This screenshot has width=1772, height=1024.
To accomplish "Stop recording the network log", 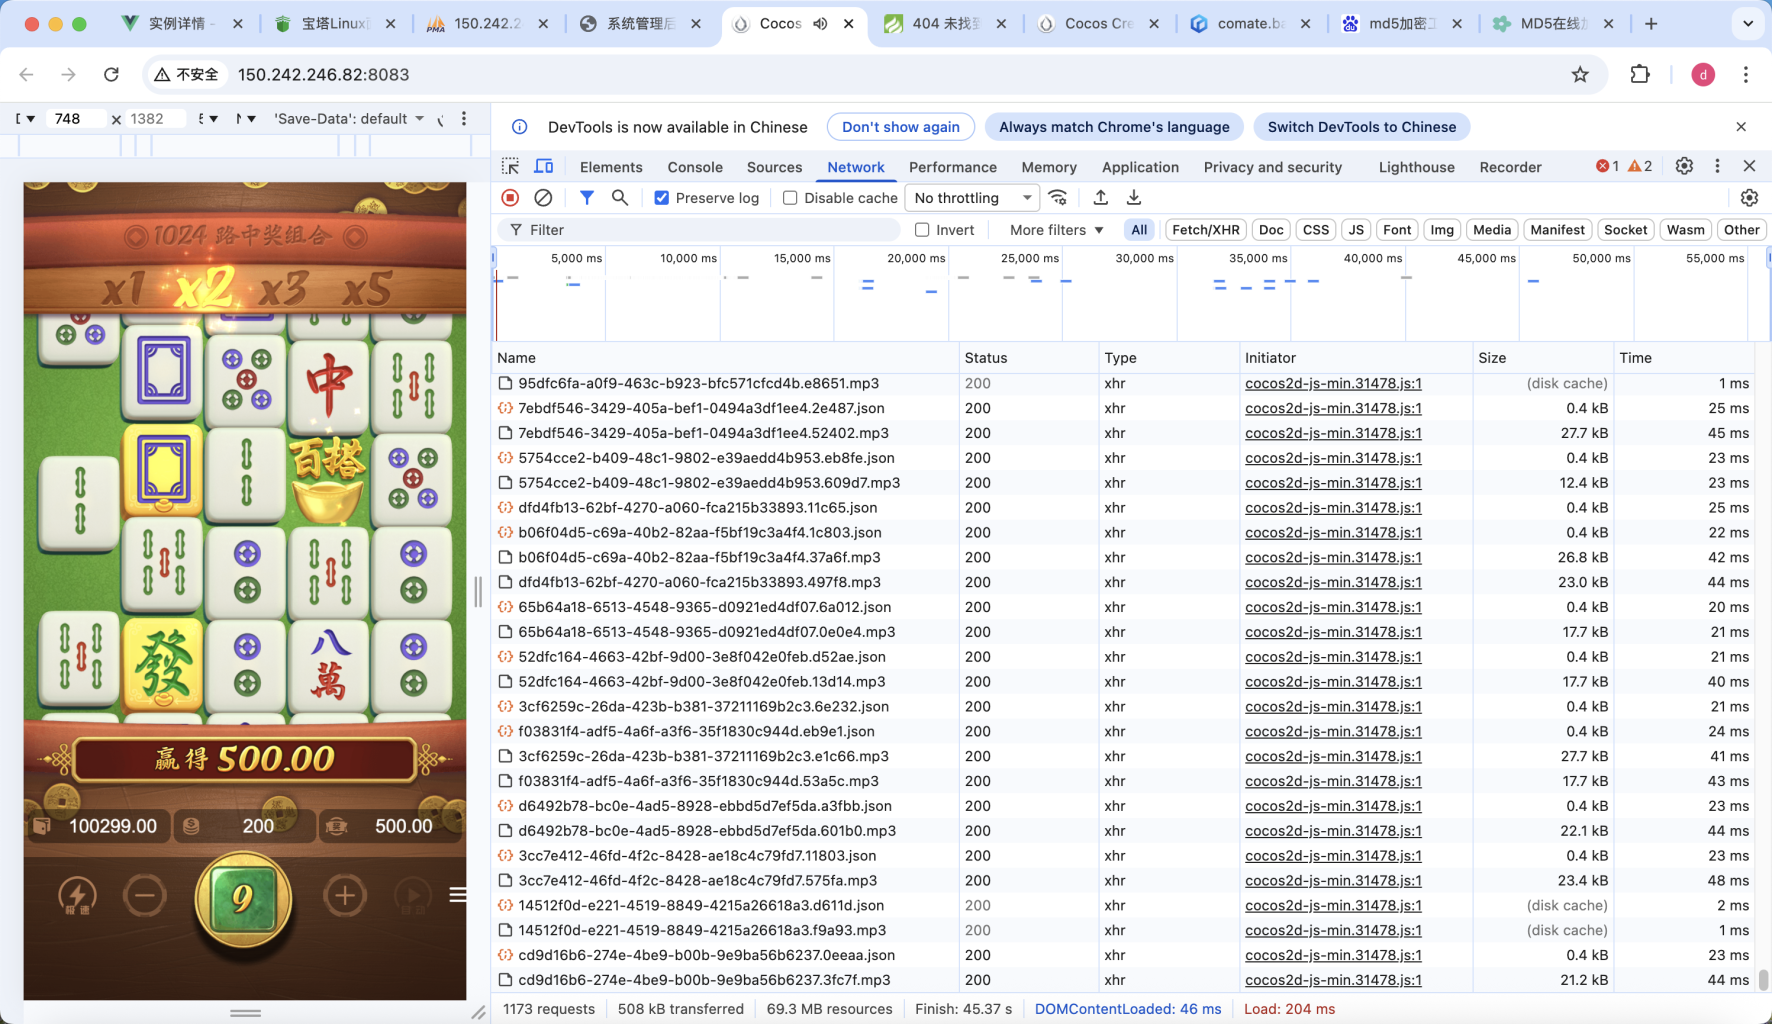I will [510, 197].
